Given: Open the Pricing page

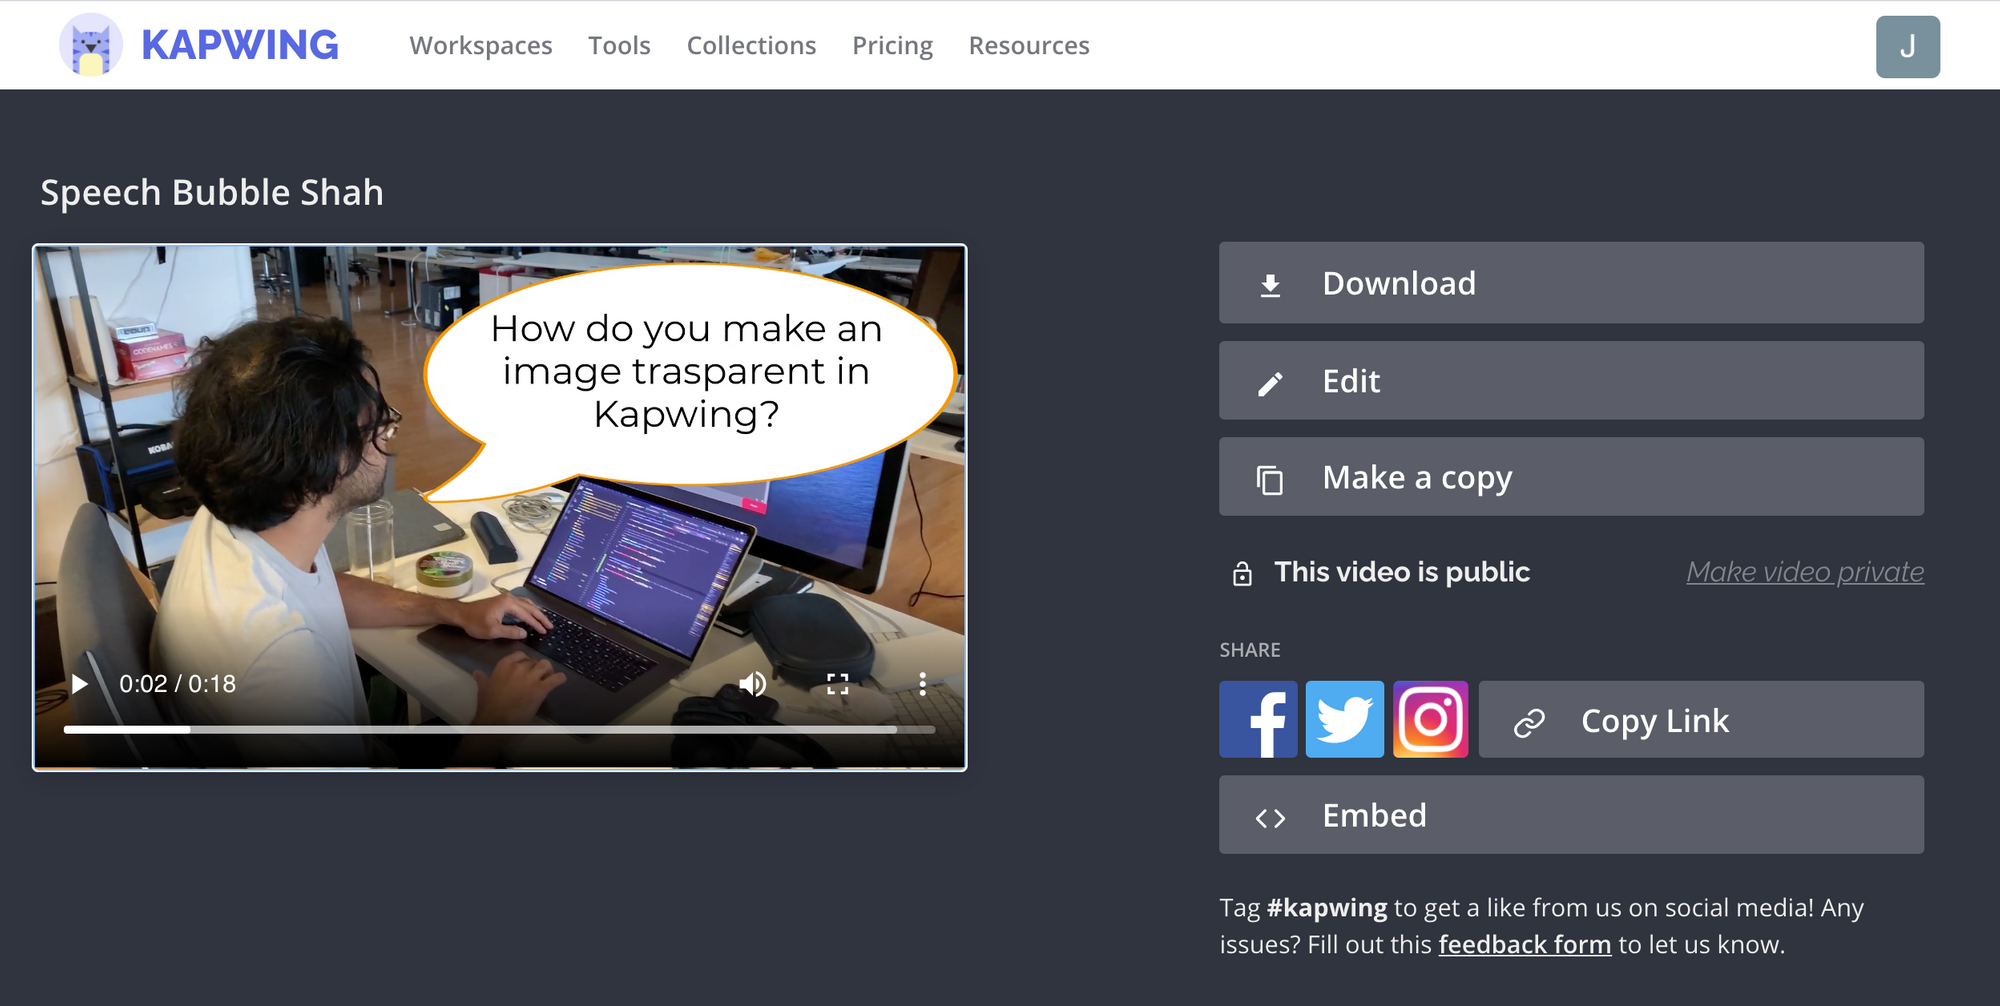Looking at the screenshot, I should [x=891, y=45].
